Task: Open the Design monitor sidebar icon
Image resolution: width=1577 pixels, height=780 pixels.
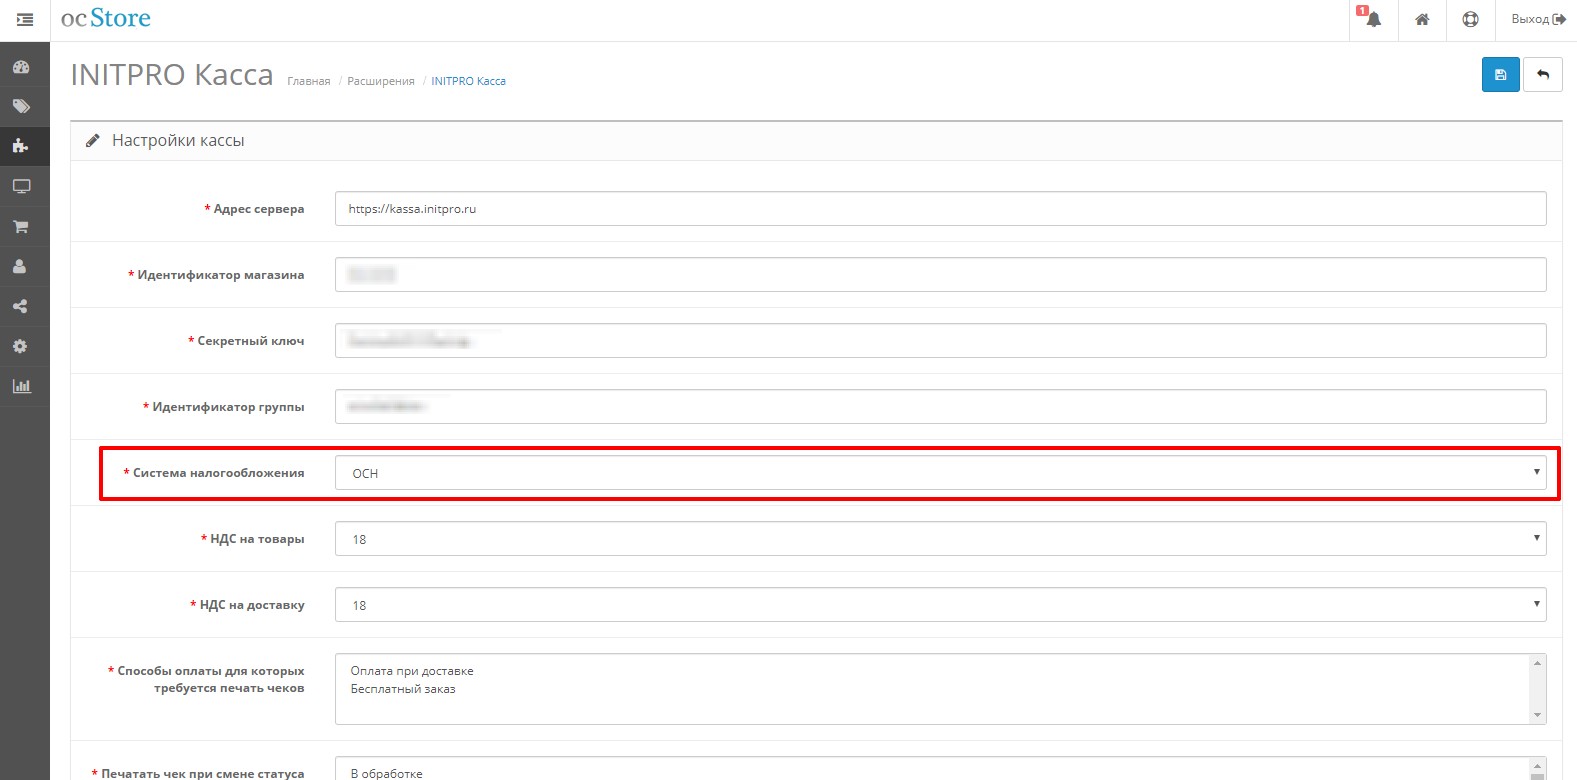Action: pyautogui.click(x=21, y=186)
